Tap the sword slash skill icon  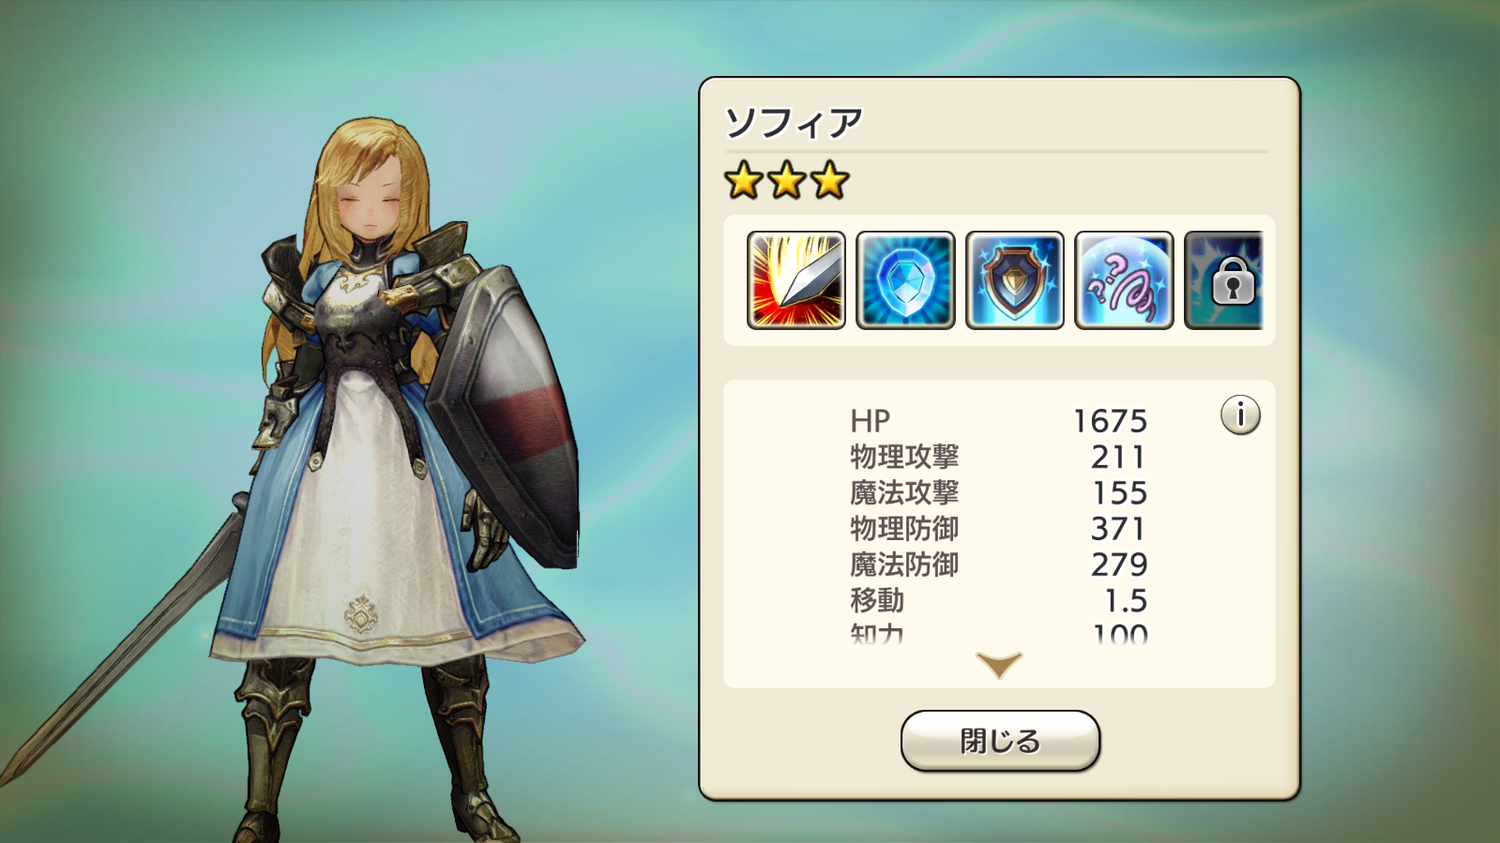(x=796, y=280)
